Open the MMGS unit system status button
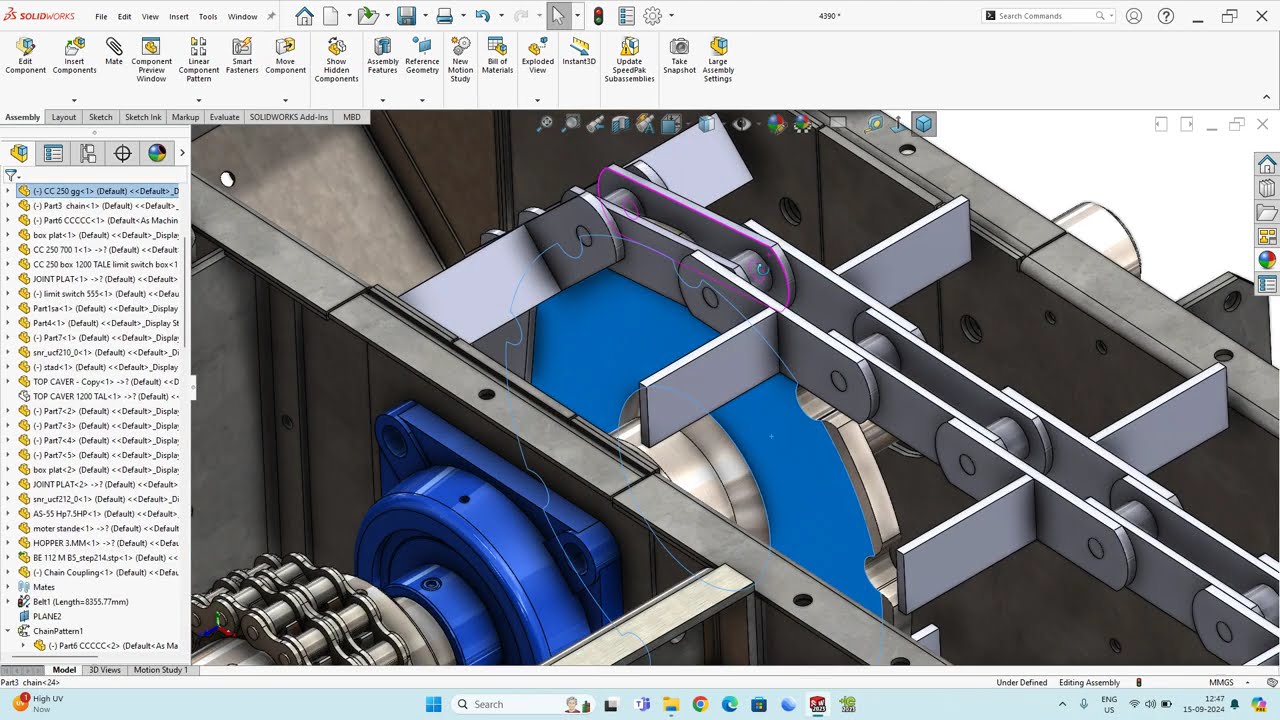The width and height of the screenshot is (1280, 720). point(1220,682)
